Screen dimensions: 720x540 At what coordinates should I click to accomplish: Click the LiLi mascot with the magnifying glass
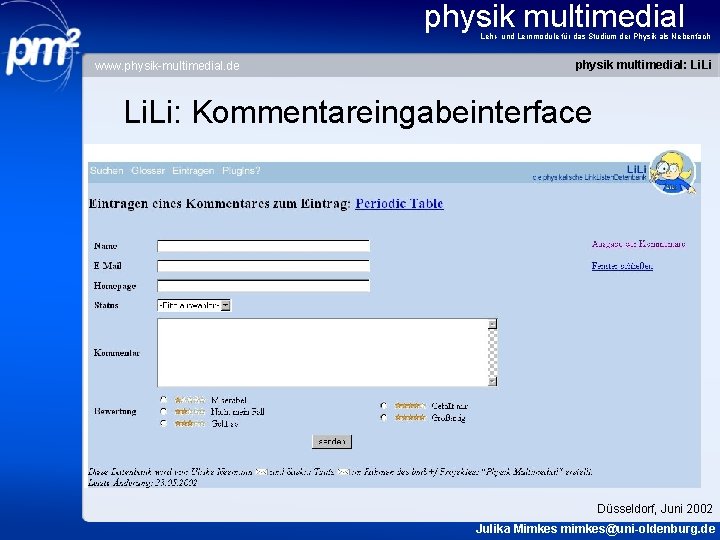[673, 172]
